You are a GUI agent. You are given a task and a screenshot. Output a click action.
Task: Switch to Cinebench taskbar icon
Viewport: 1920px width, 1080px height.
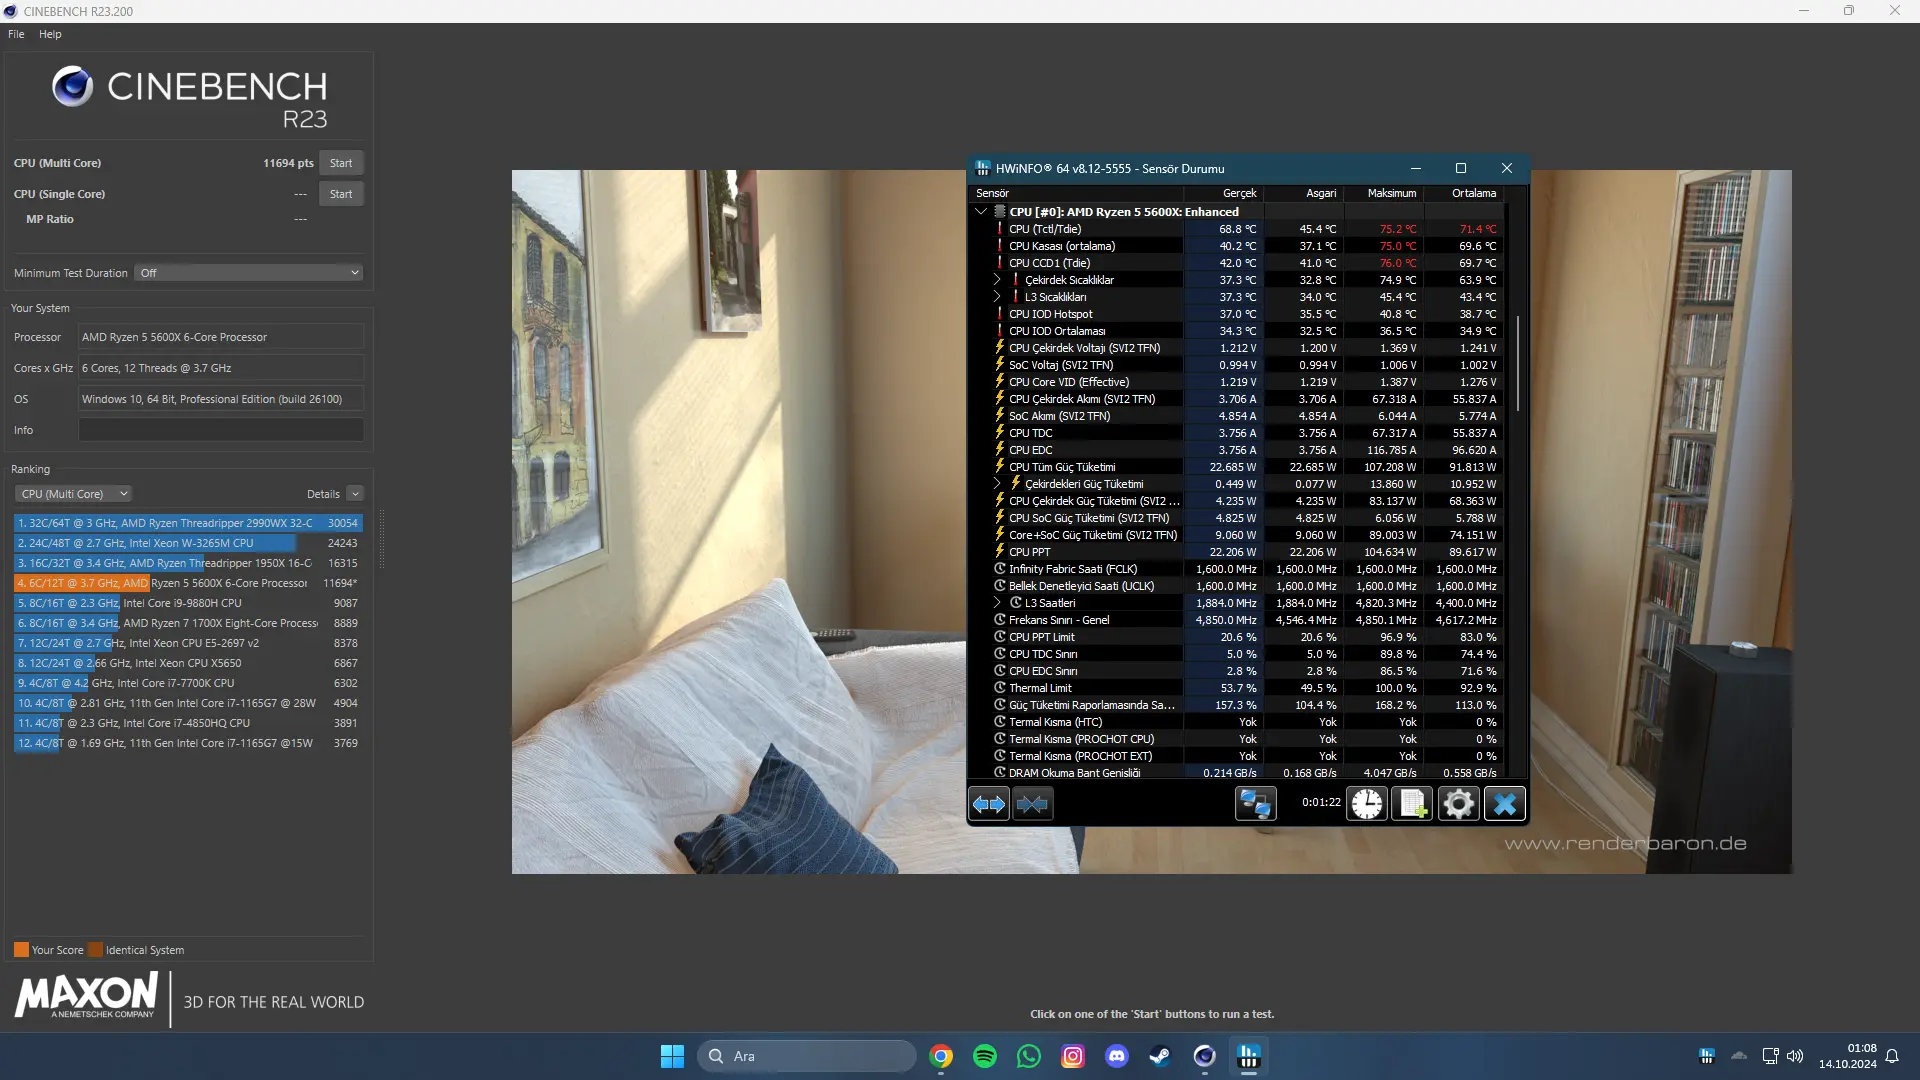point(1204,1056)
